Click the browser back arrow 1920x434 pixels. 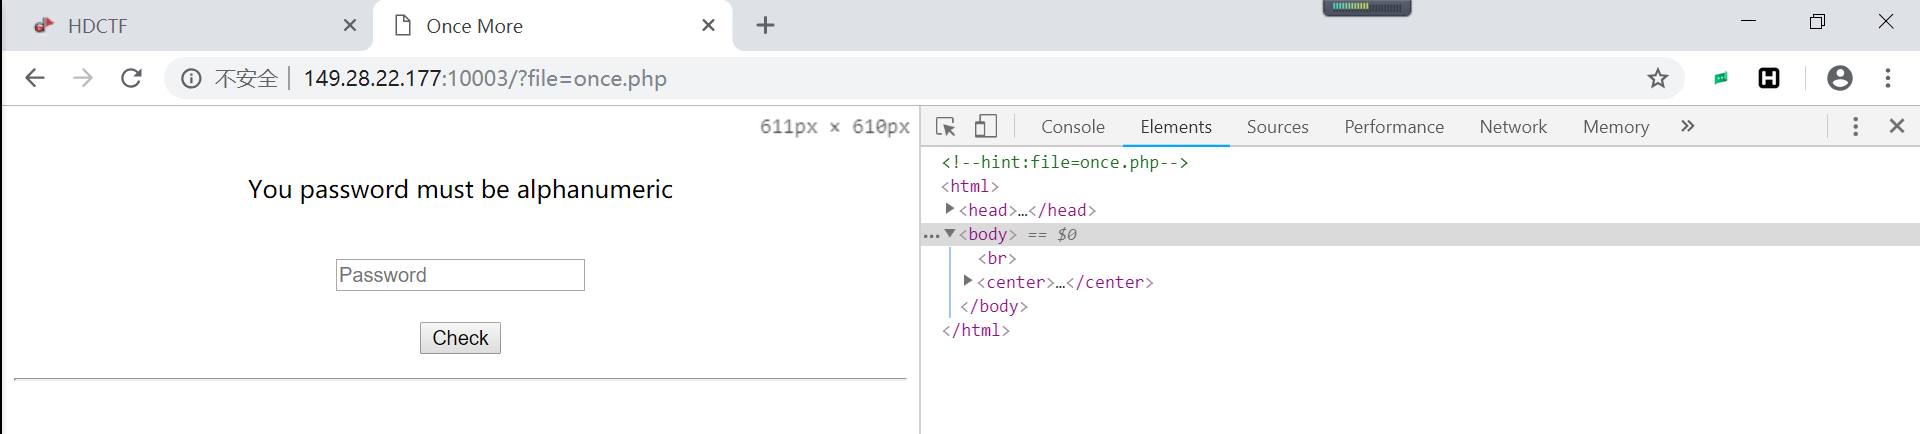pos(35,78)
